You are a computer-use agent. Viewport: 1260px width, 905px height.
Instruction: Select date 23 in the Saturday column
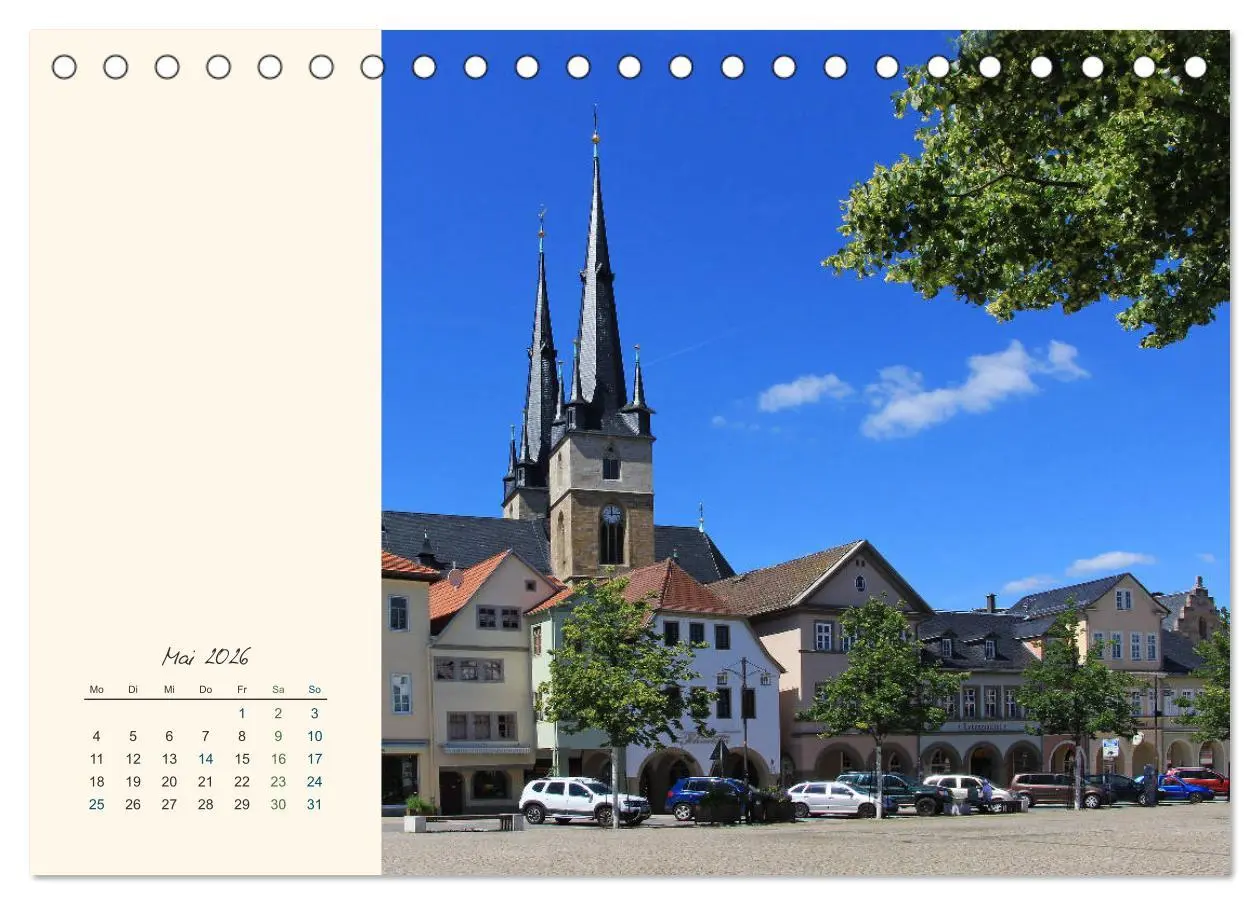click(x=278, y=782)
